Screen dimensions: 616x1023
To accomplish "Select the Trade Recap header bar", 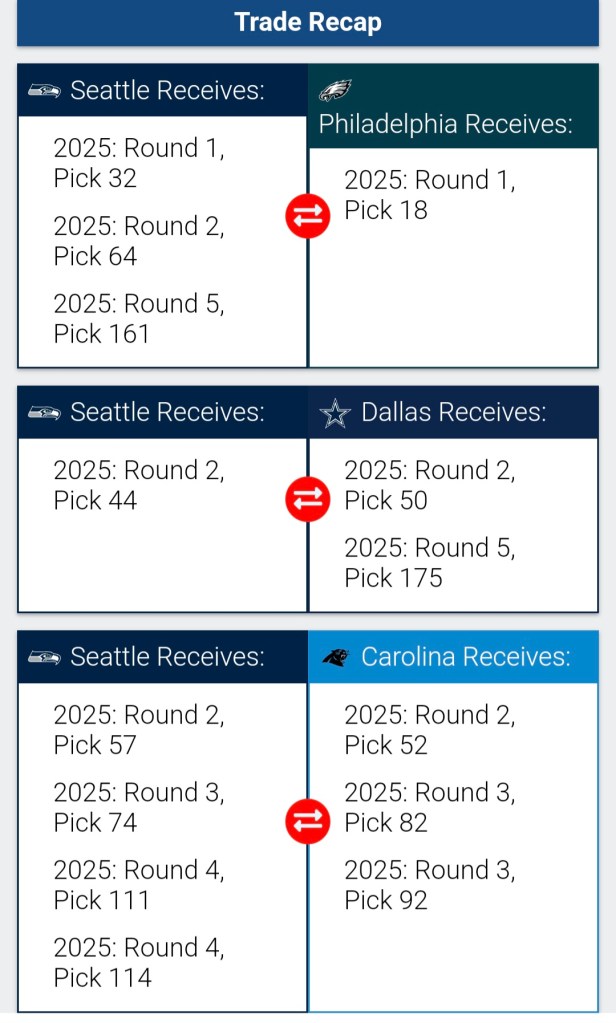I will click(x=308, y=22).
